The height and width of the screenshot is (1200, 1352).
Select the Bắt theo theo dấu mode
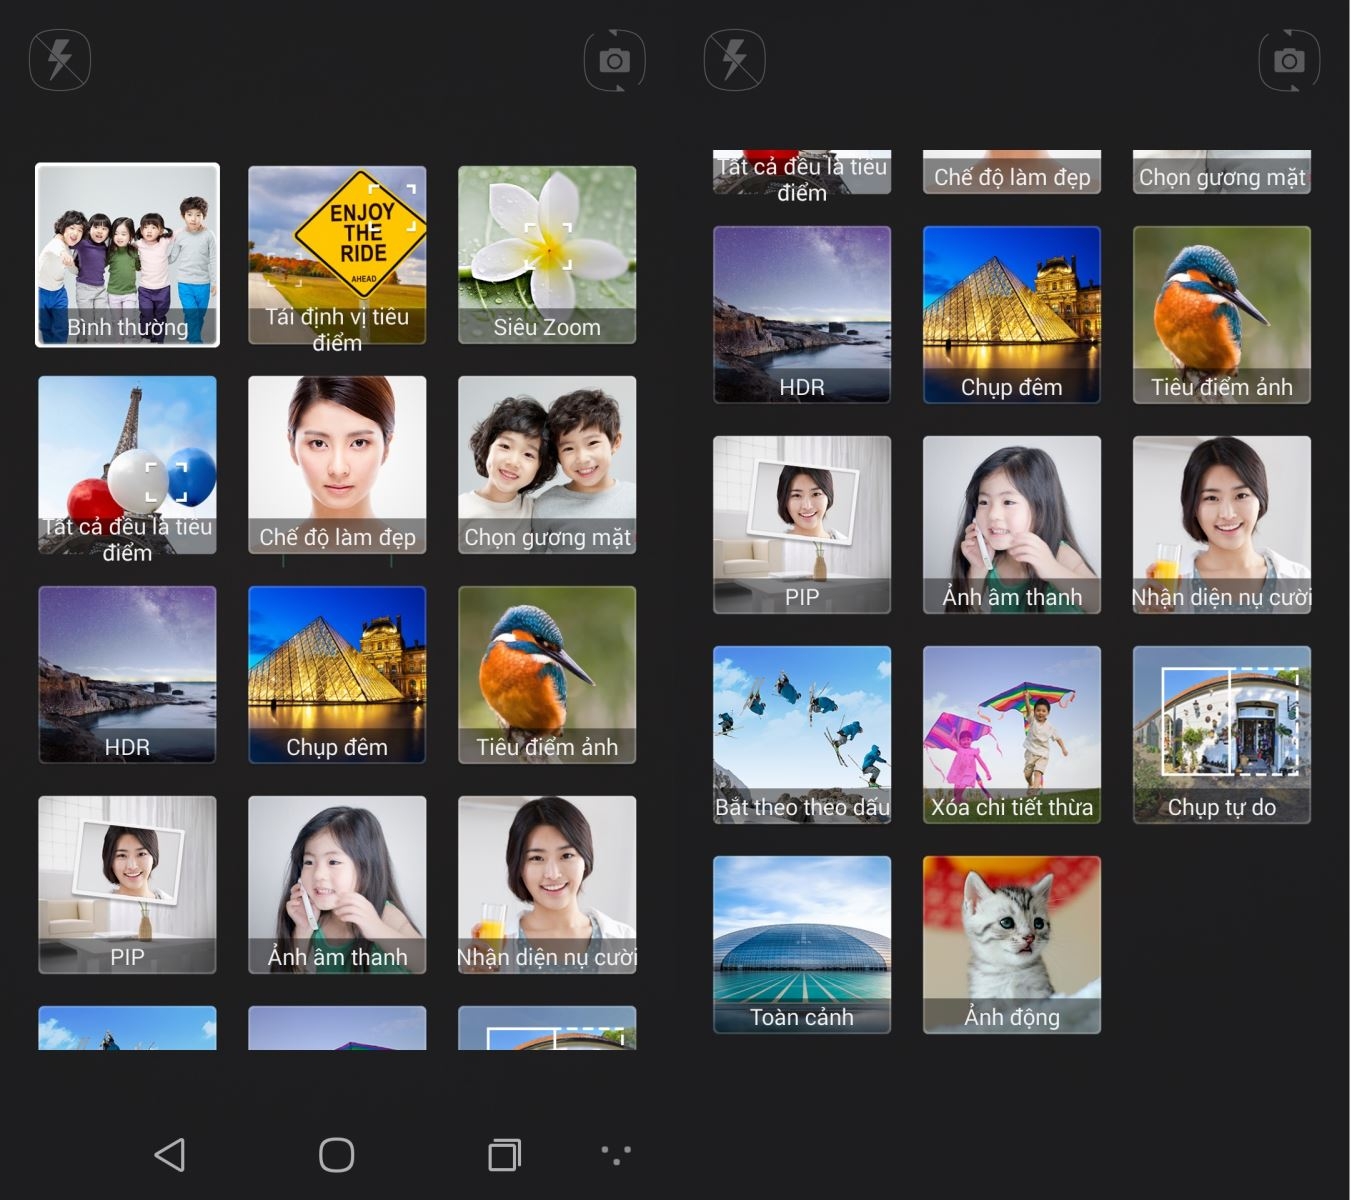point(802,735)
